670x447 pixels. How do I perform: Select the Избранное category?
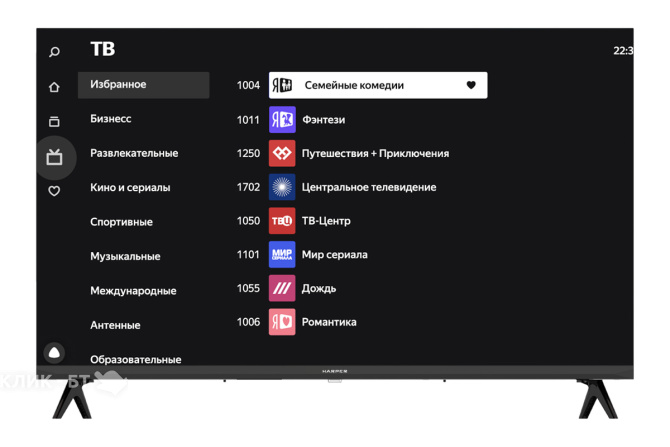coord(144,85)
